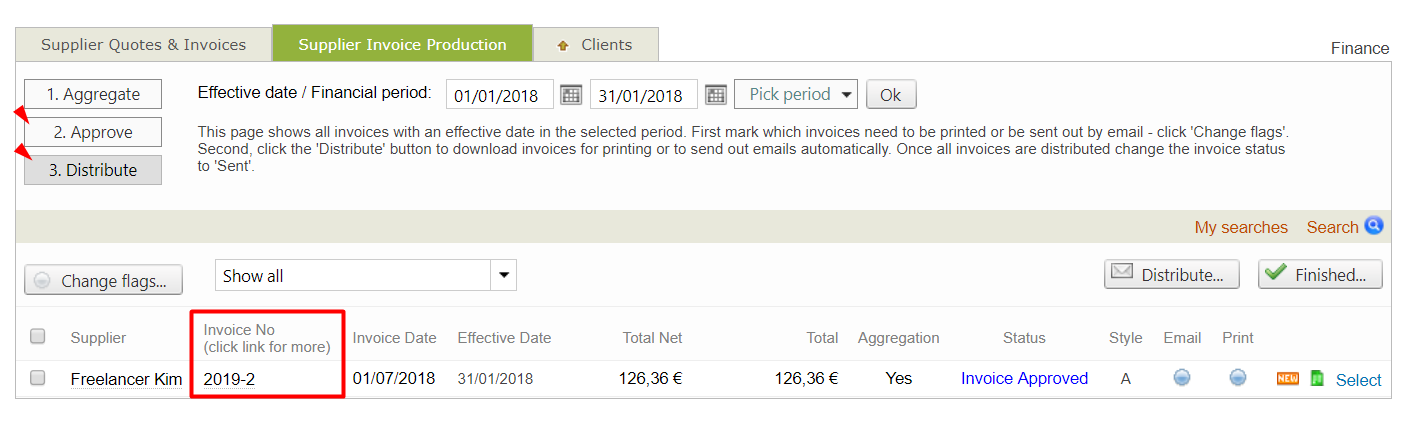Click the start date field 01/01/2018
The image size is (1405, 423).
[499, 96]
